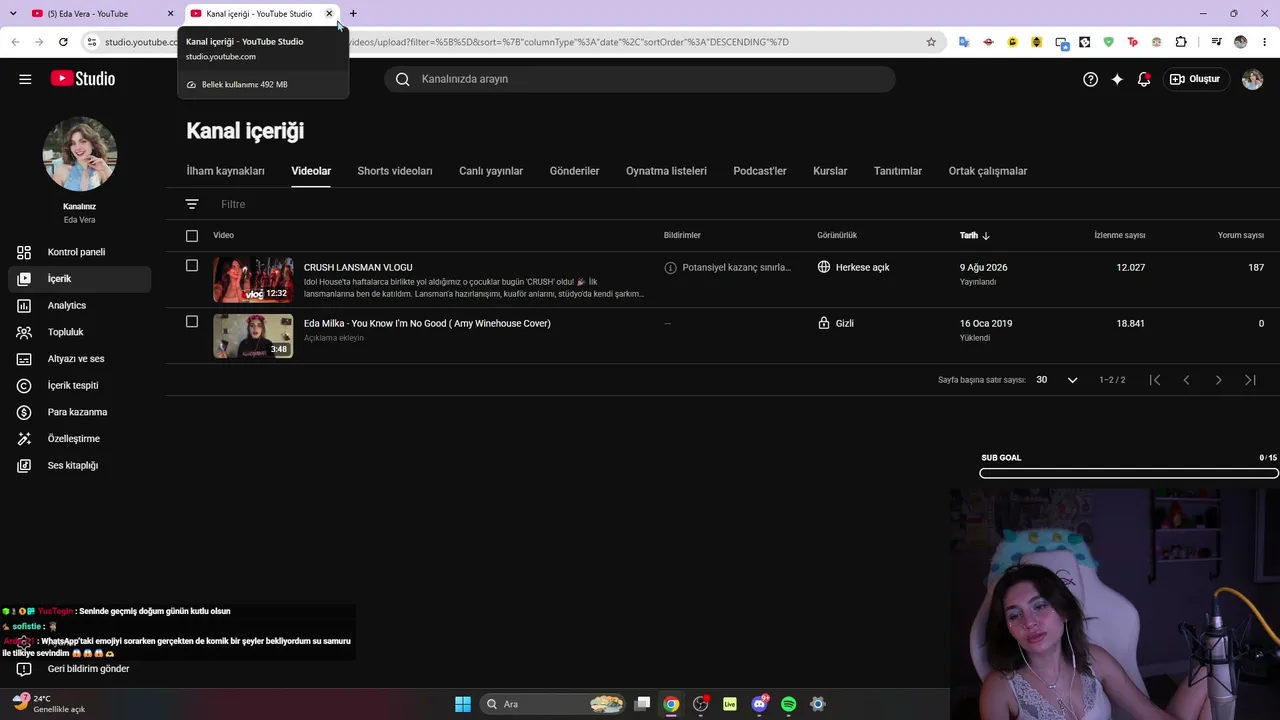Open the Windows Start menu

[463, 704]
